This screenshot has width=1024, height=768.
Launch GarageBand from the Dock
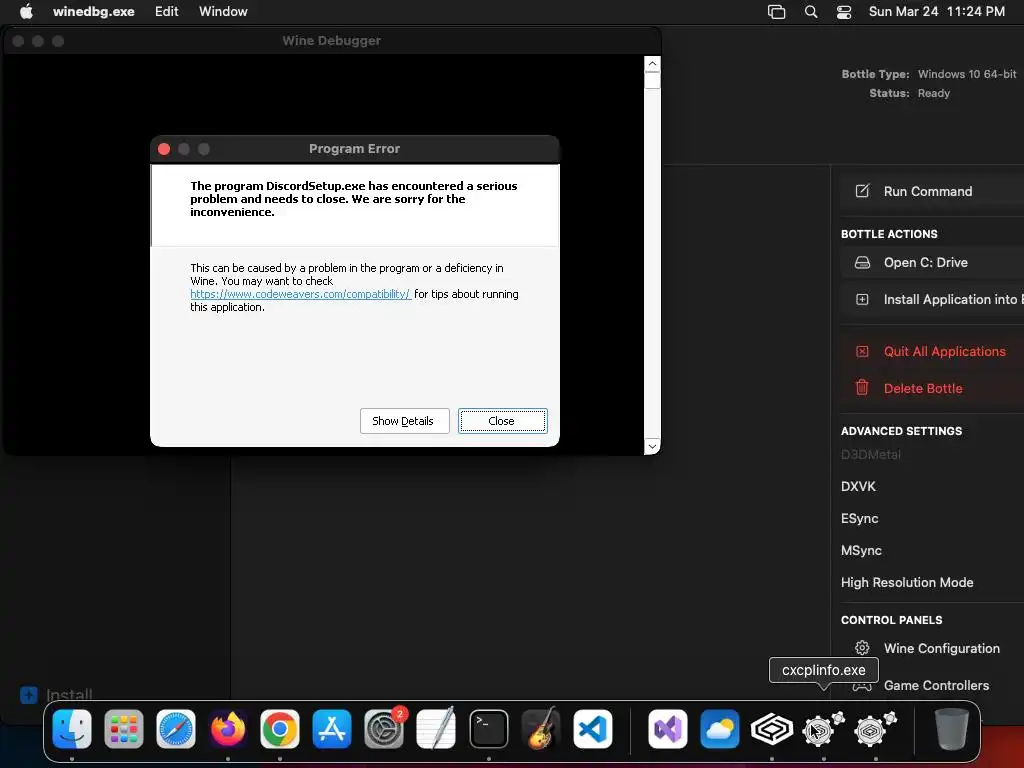[541, 729]
